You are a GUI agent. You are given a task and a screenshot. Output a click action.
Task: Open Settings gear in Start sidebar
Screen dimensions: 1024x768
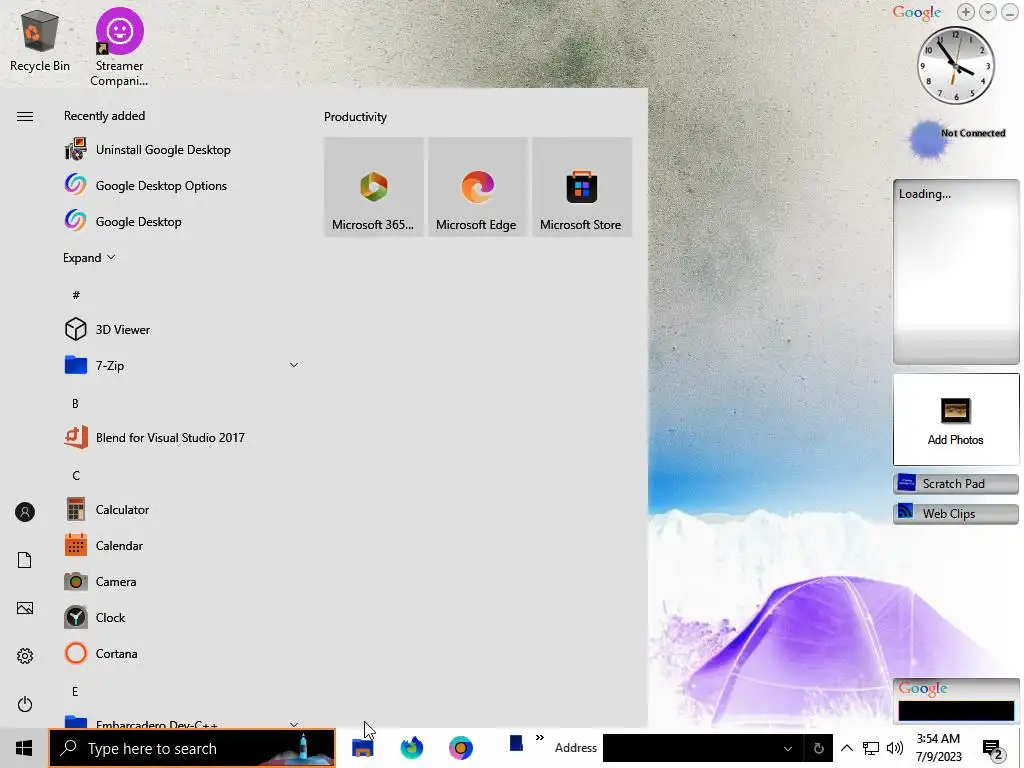pos(25,656)
